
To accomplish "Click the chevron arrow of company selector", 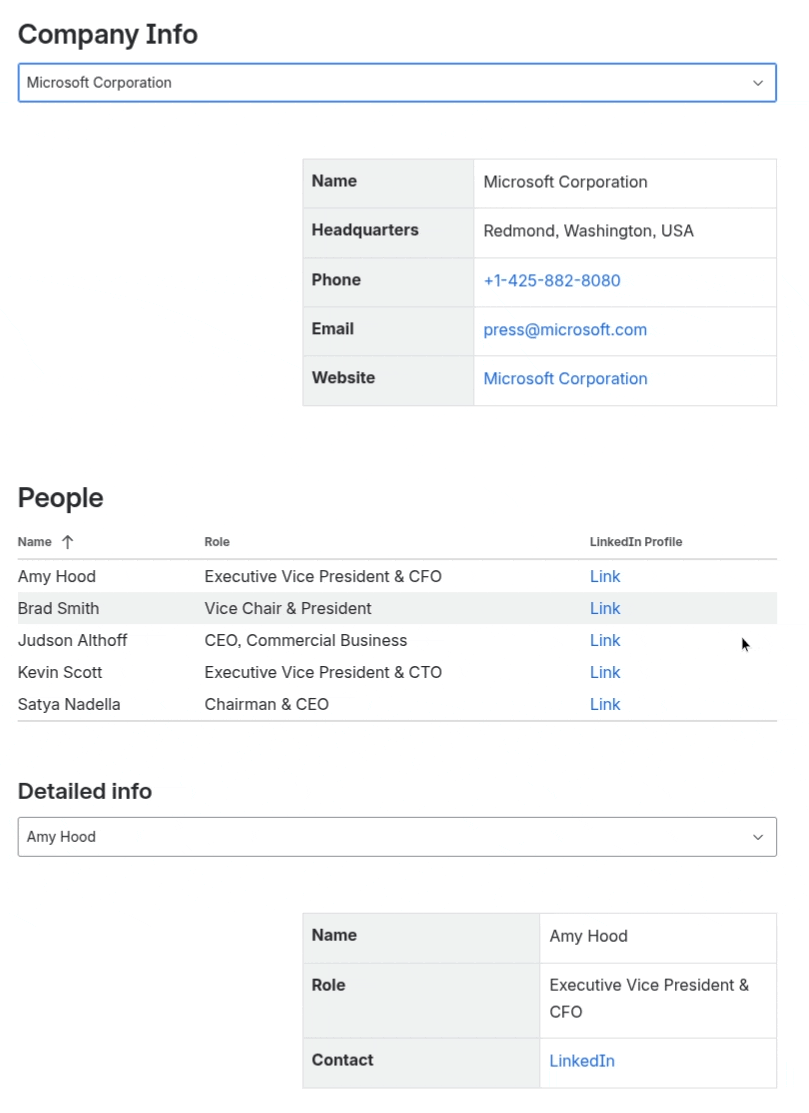I will tap(758, 83).
